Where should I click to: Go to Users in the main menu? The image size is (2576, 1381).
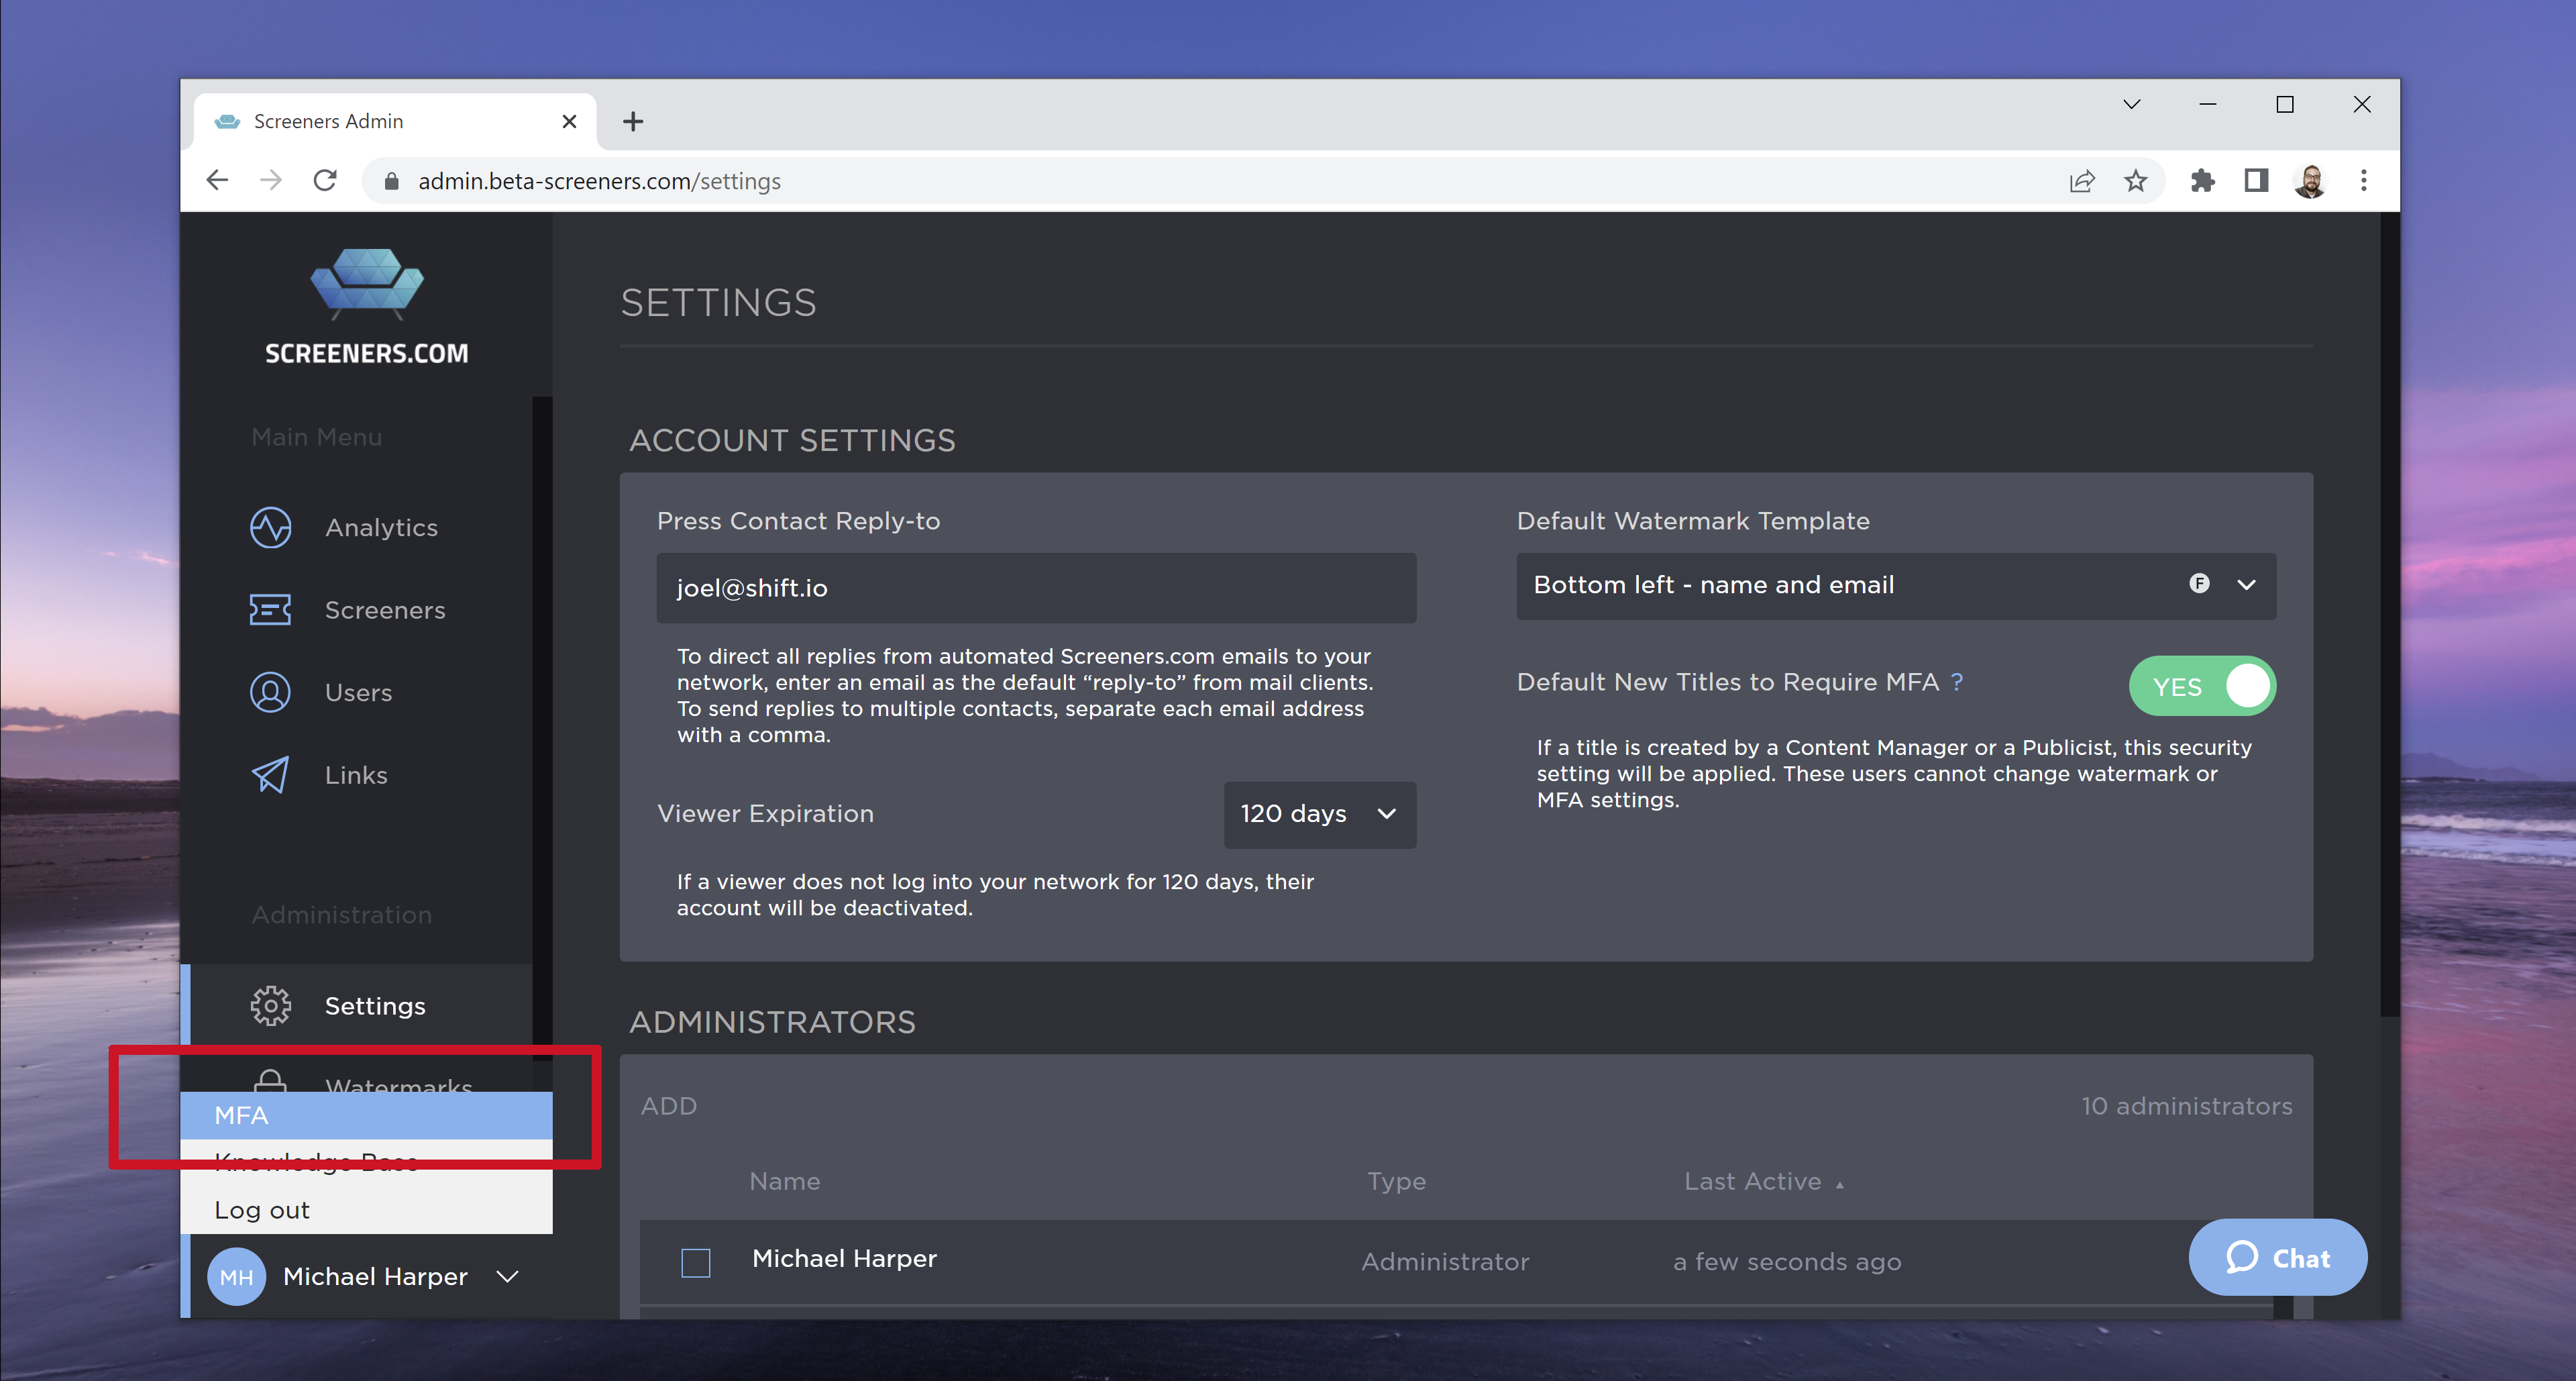(x=358, y=693)
